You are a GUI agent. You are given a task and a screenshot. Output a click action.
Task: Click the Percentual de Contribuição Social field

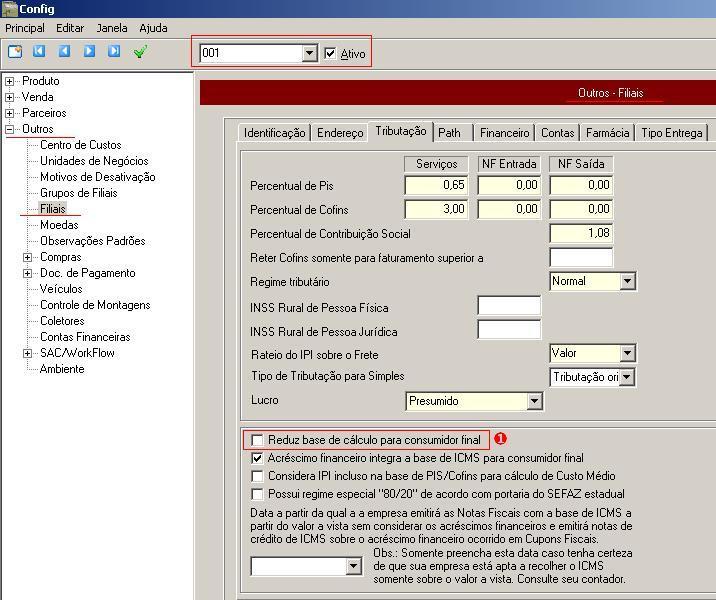pyautogui.click(x=581, y=233)
